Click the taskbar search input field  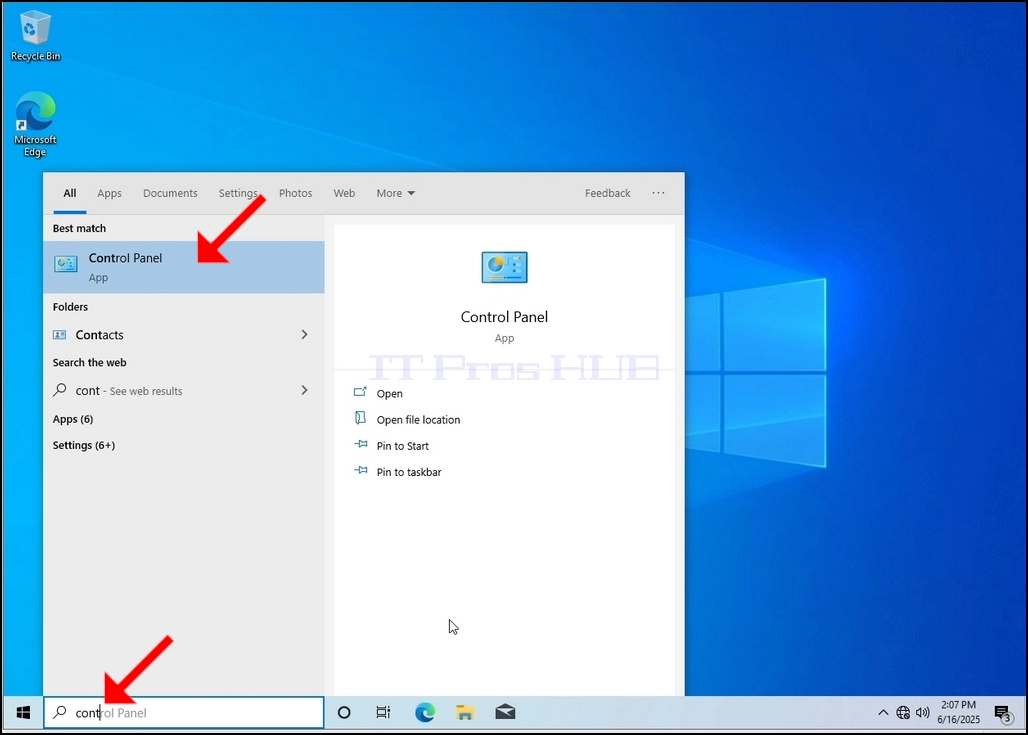tap(184, 713)
